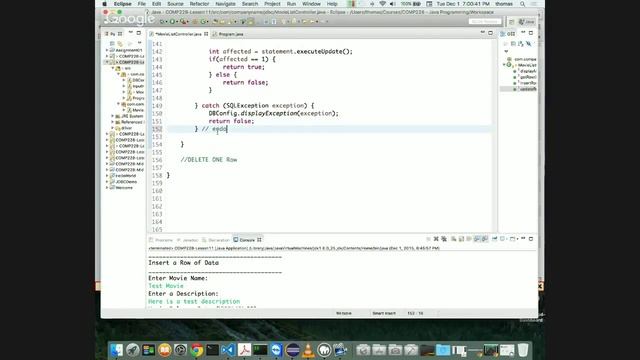Select the HelloWorld project in Package Explorer
This screenshot has height=360, width=640.
pos(126,176)
